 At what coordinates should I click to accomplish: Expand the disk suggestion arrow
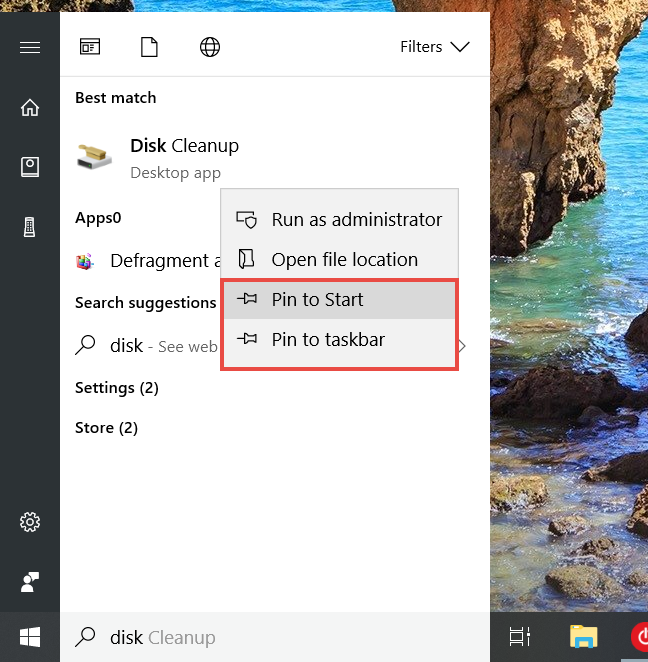click(x=463, y=346)
